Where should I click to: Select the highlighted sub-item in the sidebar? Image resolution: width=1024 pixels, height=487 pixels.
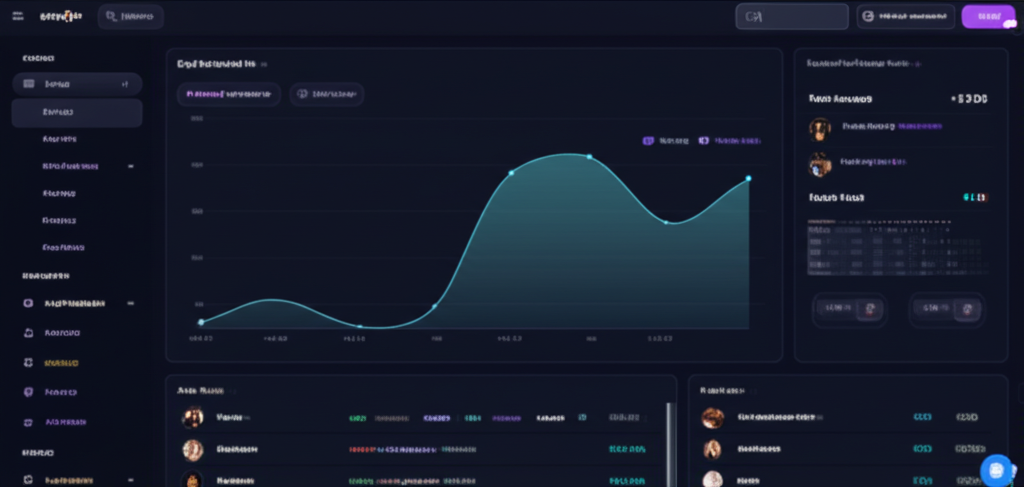pyautogui.click(x=76, y=113)
